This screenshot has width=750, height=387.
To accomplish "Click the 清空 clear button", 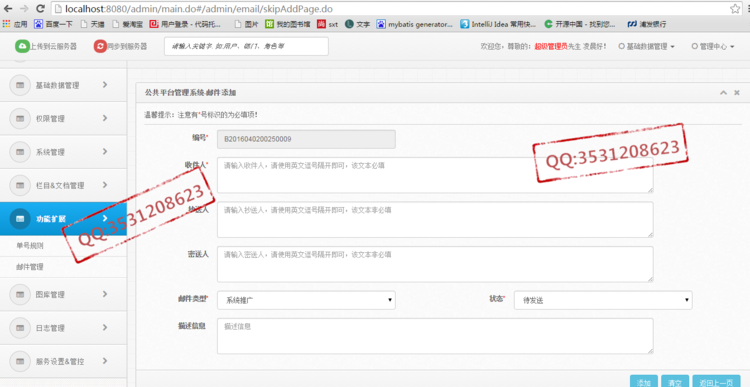I will [x=675, y=382].
